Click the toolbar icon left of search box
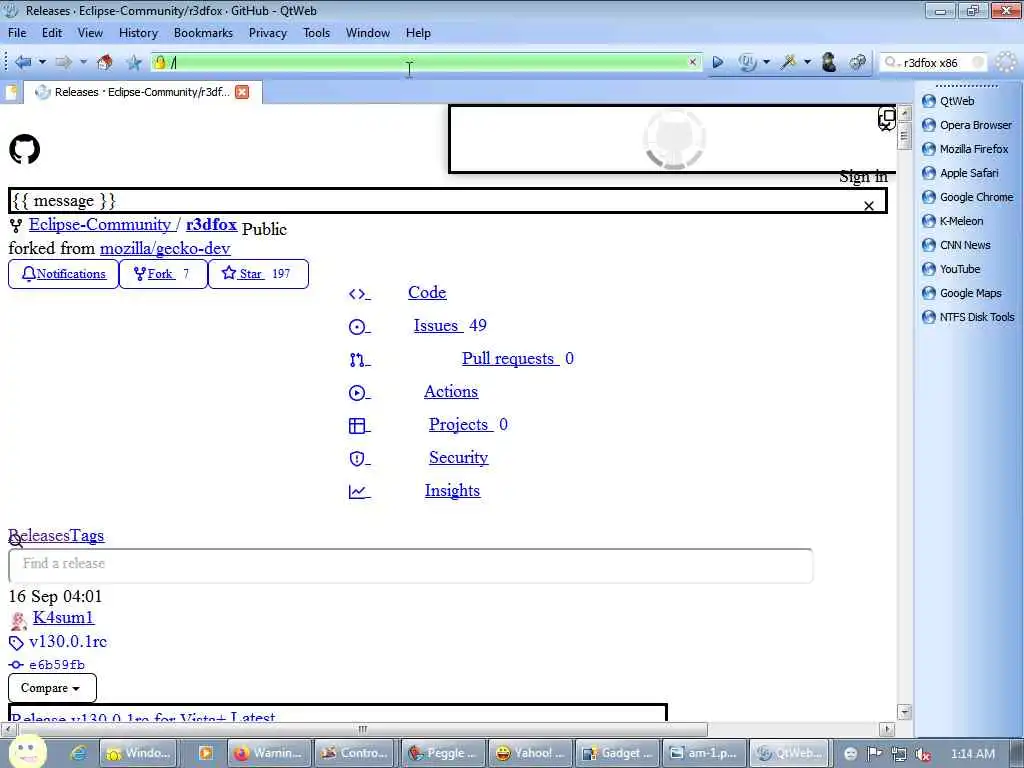Screen dimensions: 1024x768 857,62
